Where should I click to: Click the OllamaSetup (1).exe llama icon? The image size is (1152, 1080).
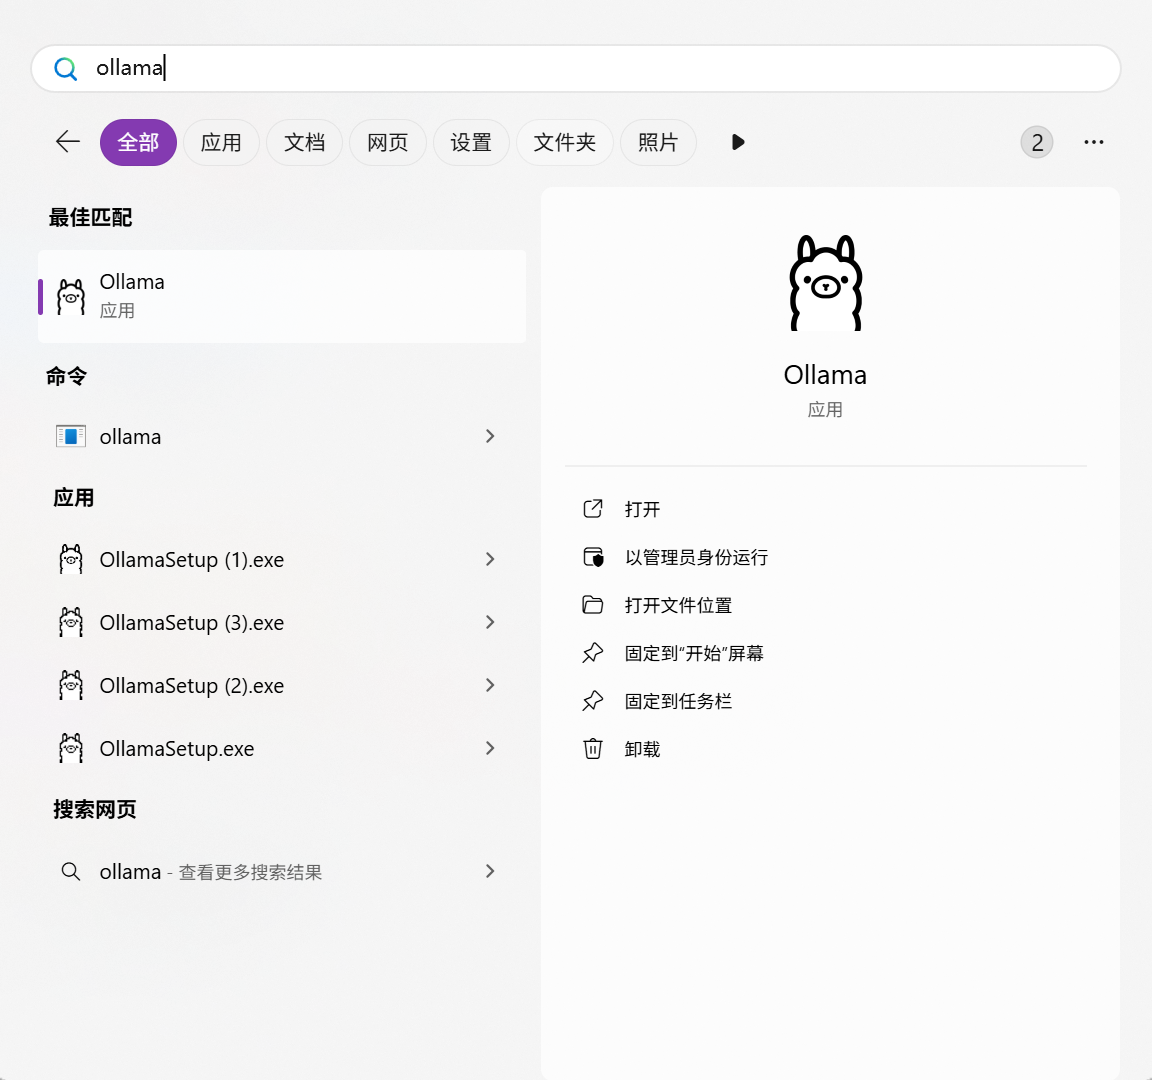click(x=70, y=559)
